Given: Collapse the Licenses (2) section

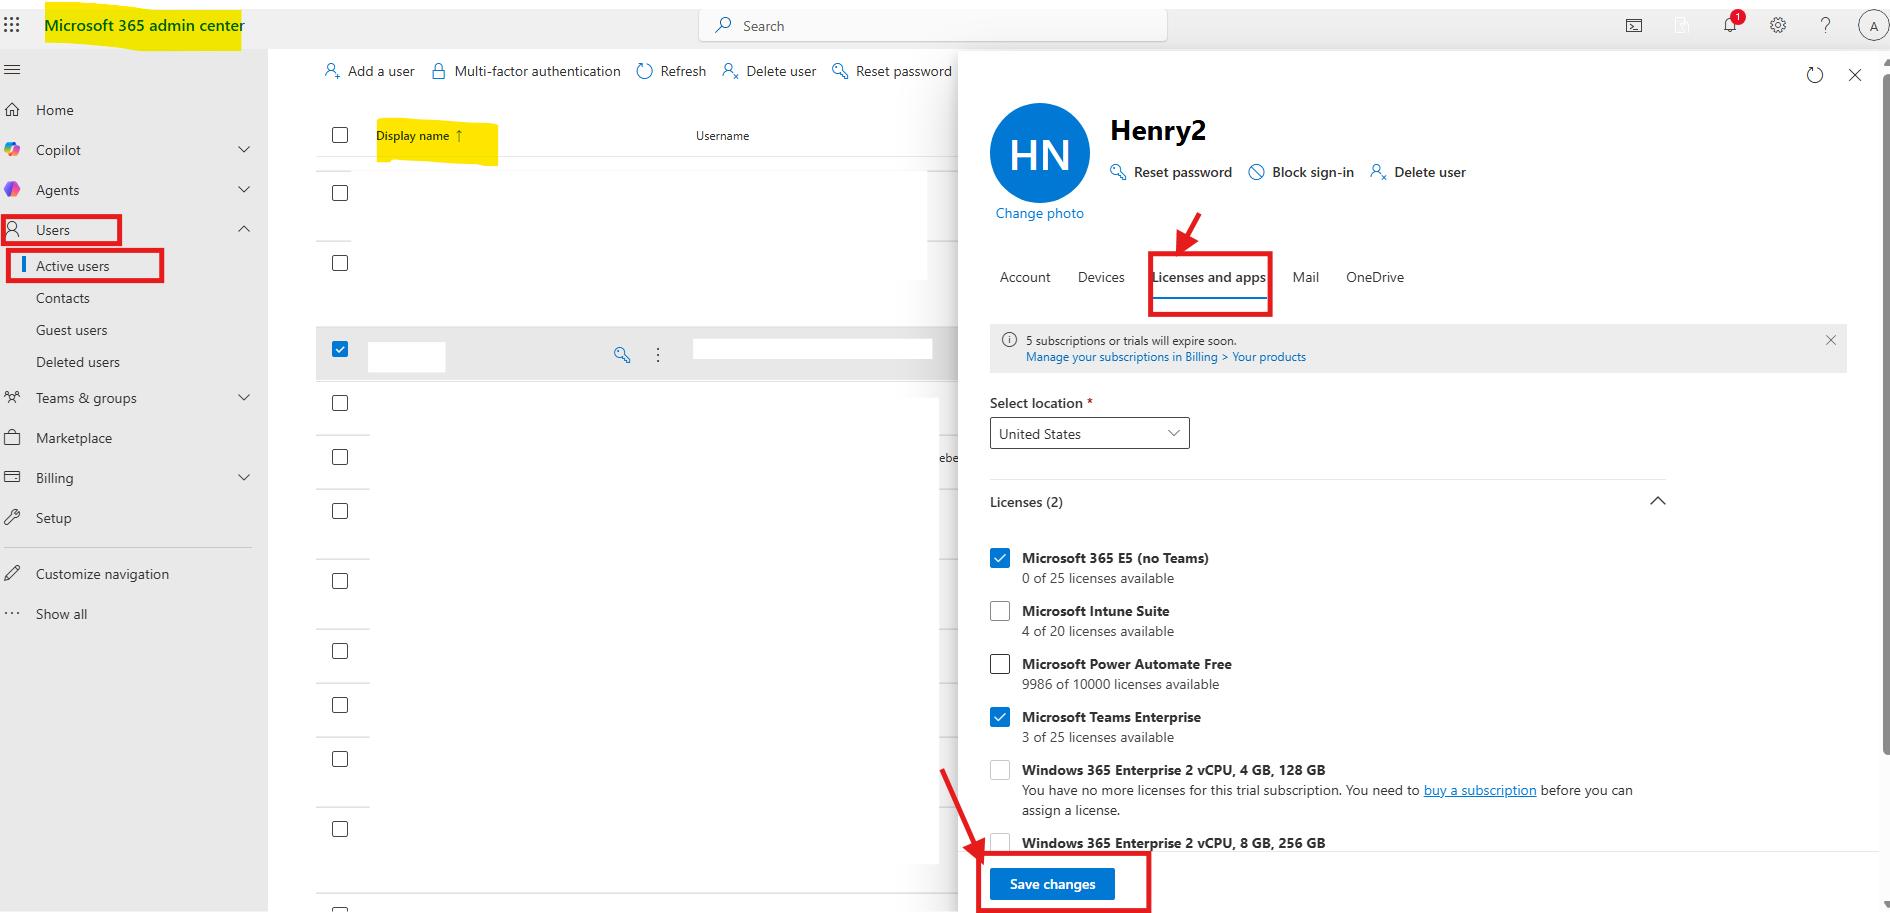Looking at the screenshot, I should [1658, 501].
